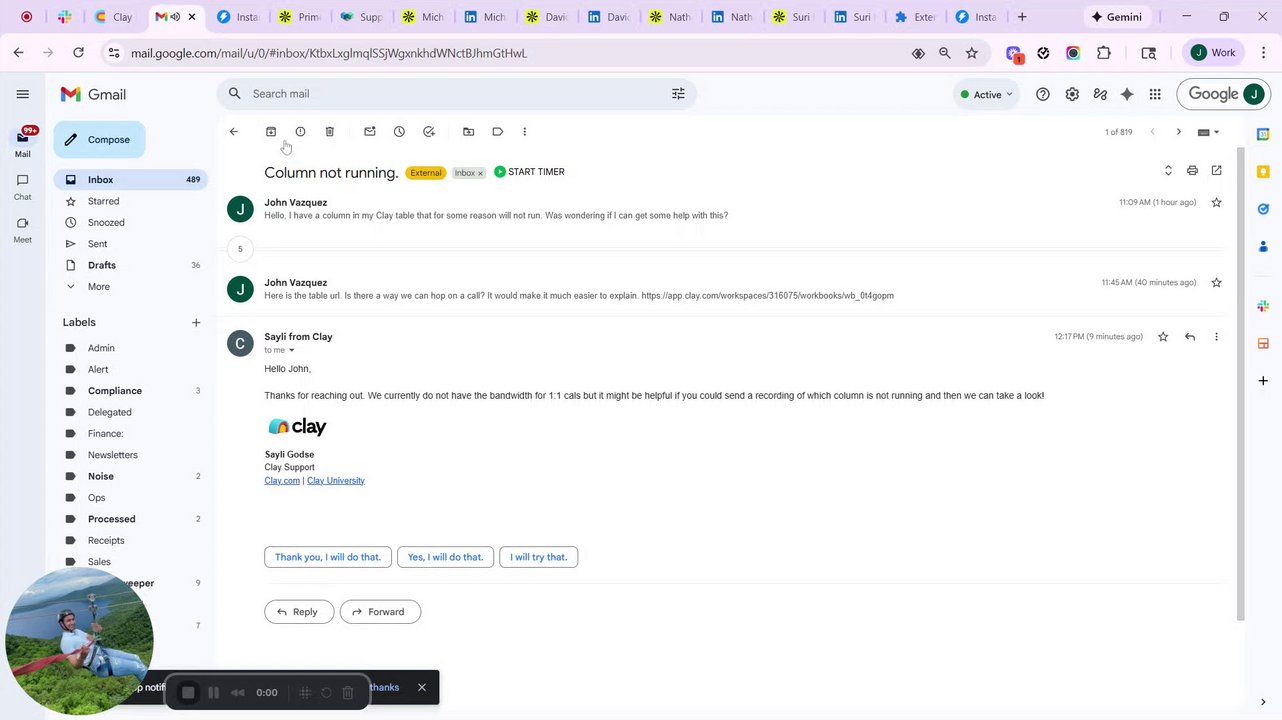Print all messages in the thread

point(1192,171)
